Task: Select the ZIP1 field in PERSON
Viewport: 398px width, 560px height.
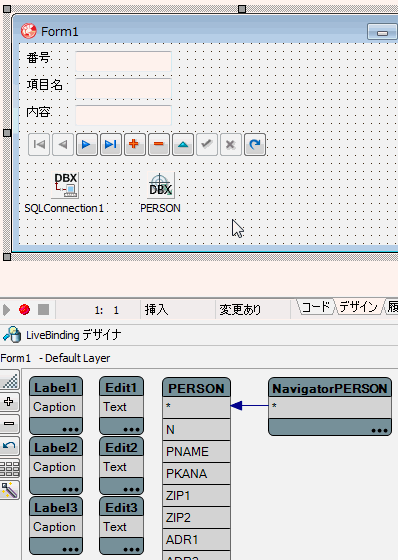Action: coord(196,496)
